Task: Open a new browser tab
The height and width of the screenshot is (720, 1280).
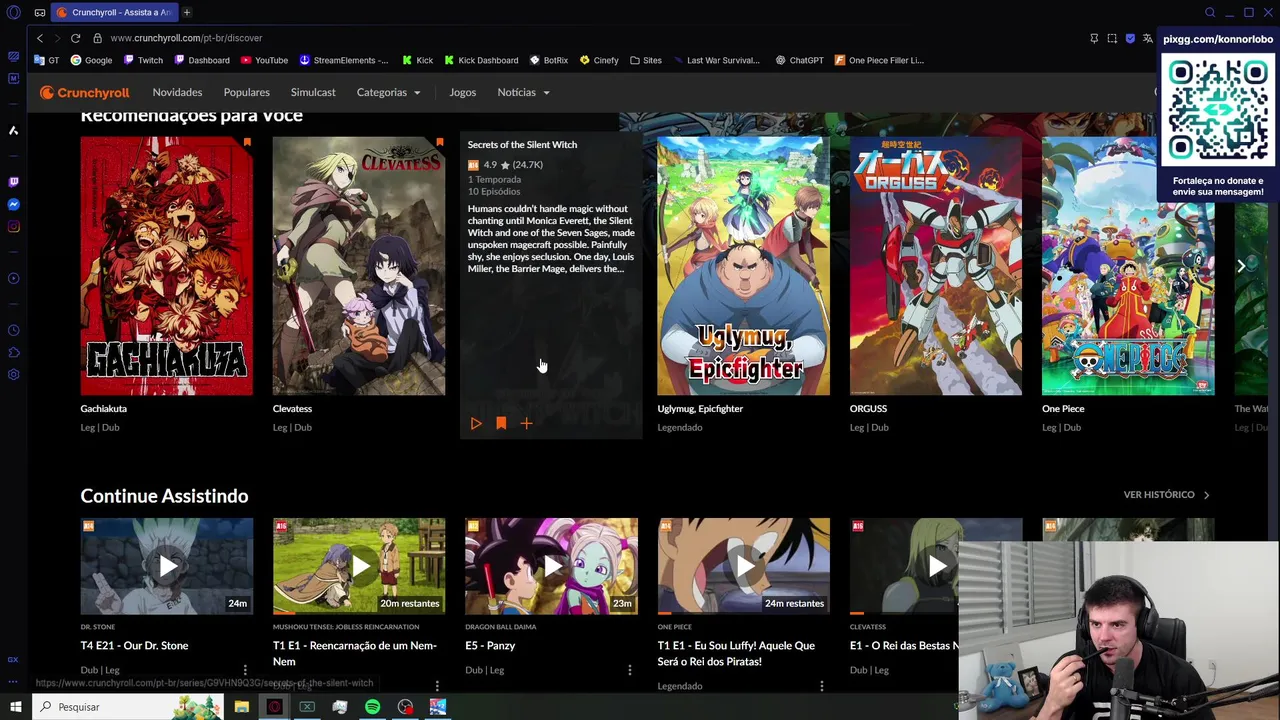Action: [186, 12]
